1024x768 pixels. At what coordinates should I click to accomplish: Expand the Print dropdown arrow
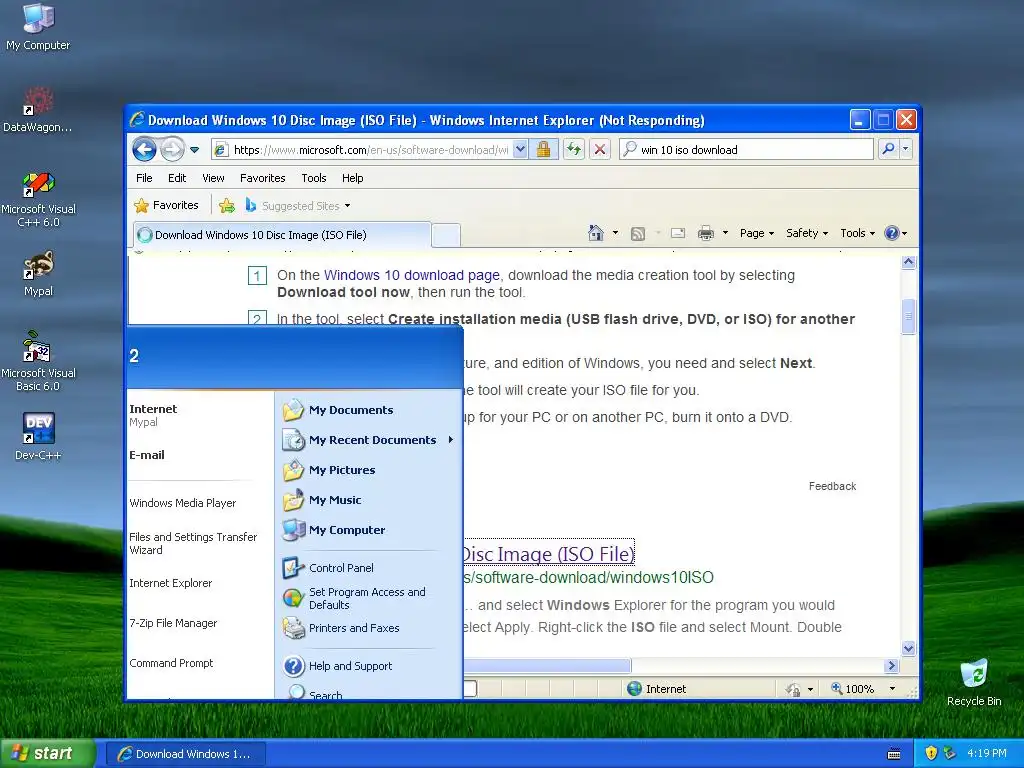(725, 233)
